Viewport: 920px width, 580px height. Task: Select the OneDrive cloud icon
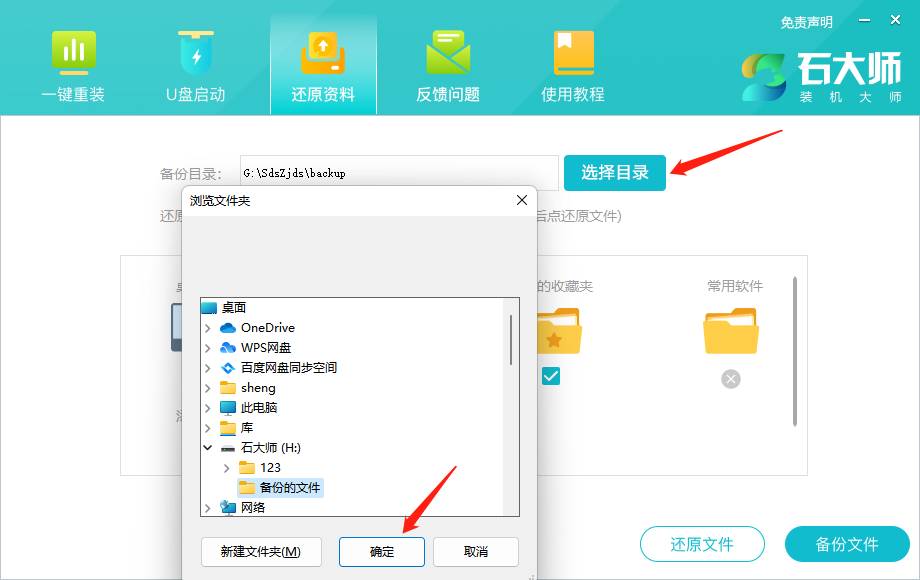click(228, 328)
